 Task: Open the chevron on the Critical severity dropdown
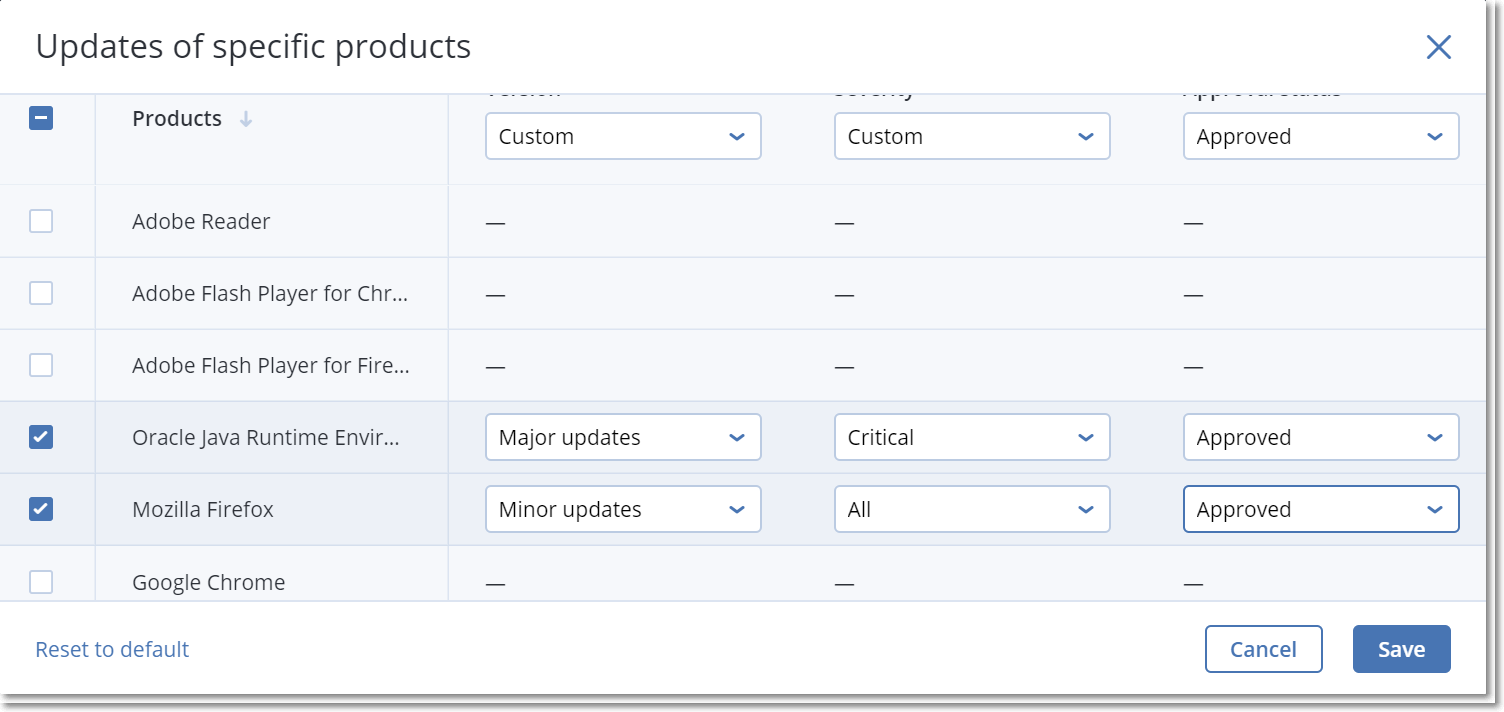point(1086,437)
